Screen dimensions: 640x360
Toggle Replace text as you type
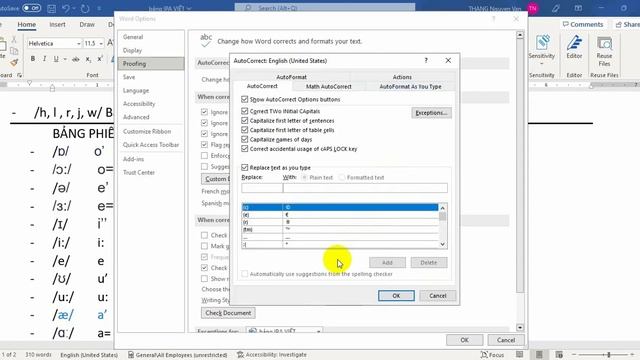click(x=244, y=167)
